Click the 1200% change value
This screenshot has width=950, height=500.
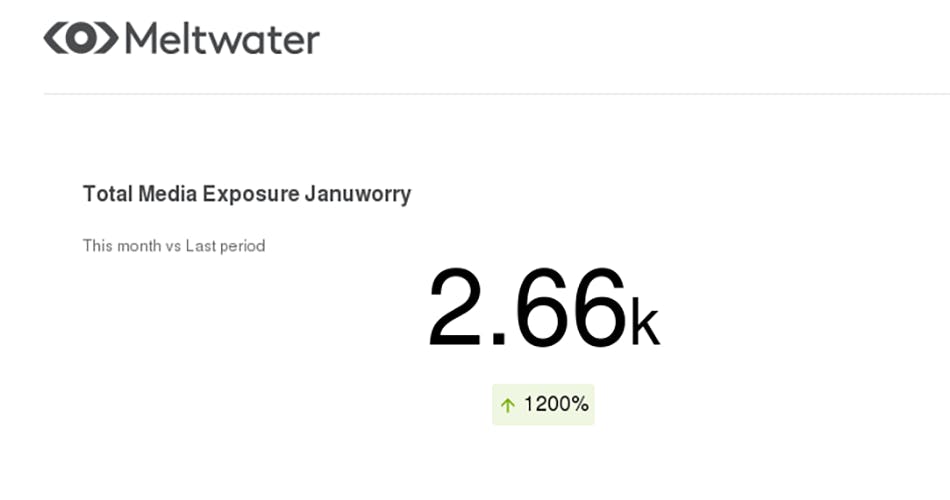click(556, 404)
